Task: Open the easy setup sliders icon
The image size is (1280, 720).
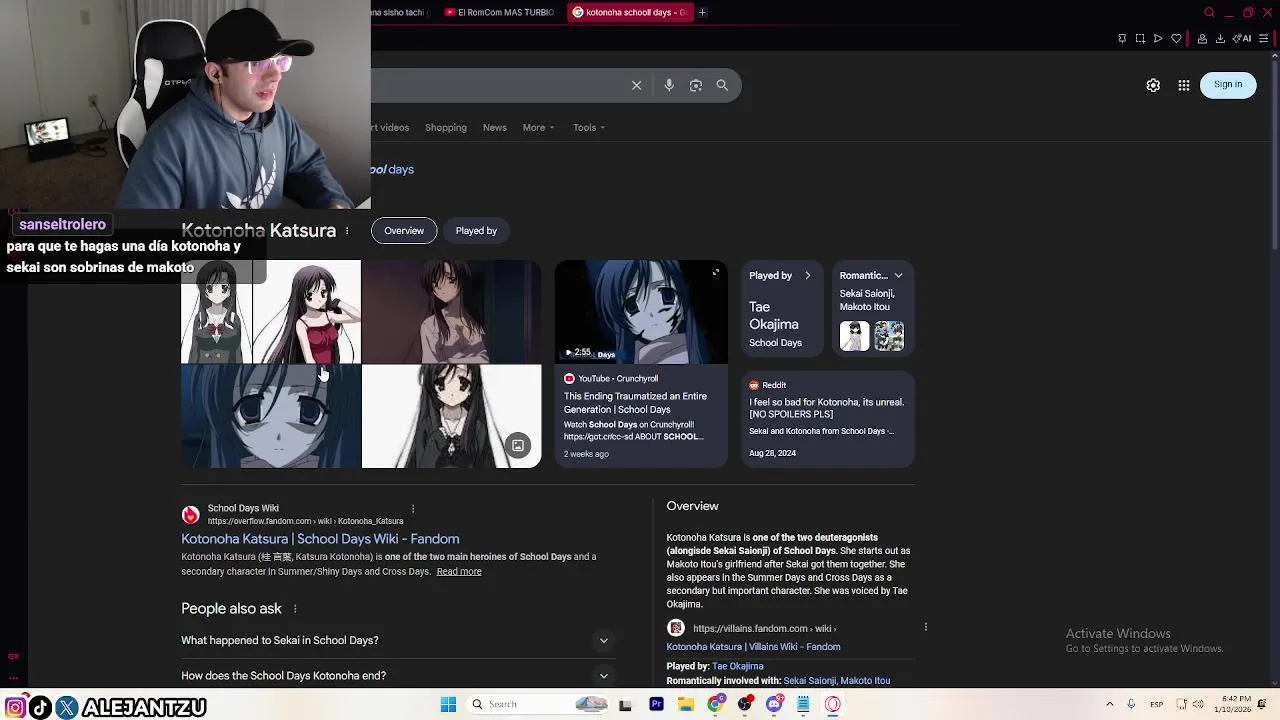Action: (1264, 38)
